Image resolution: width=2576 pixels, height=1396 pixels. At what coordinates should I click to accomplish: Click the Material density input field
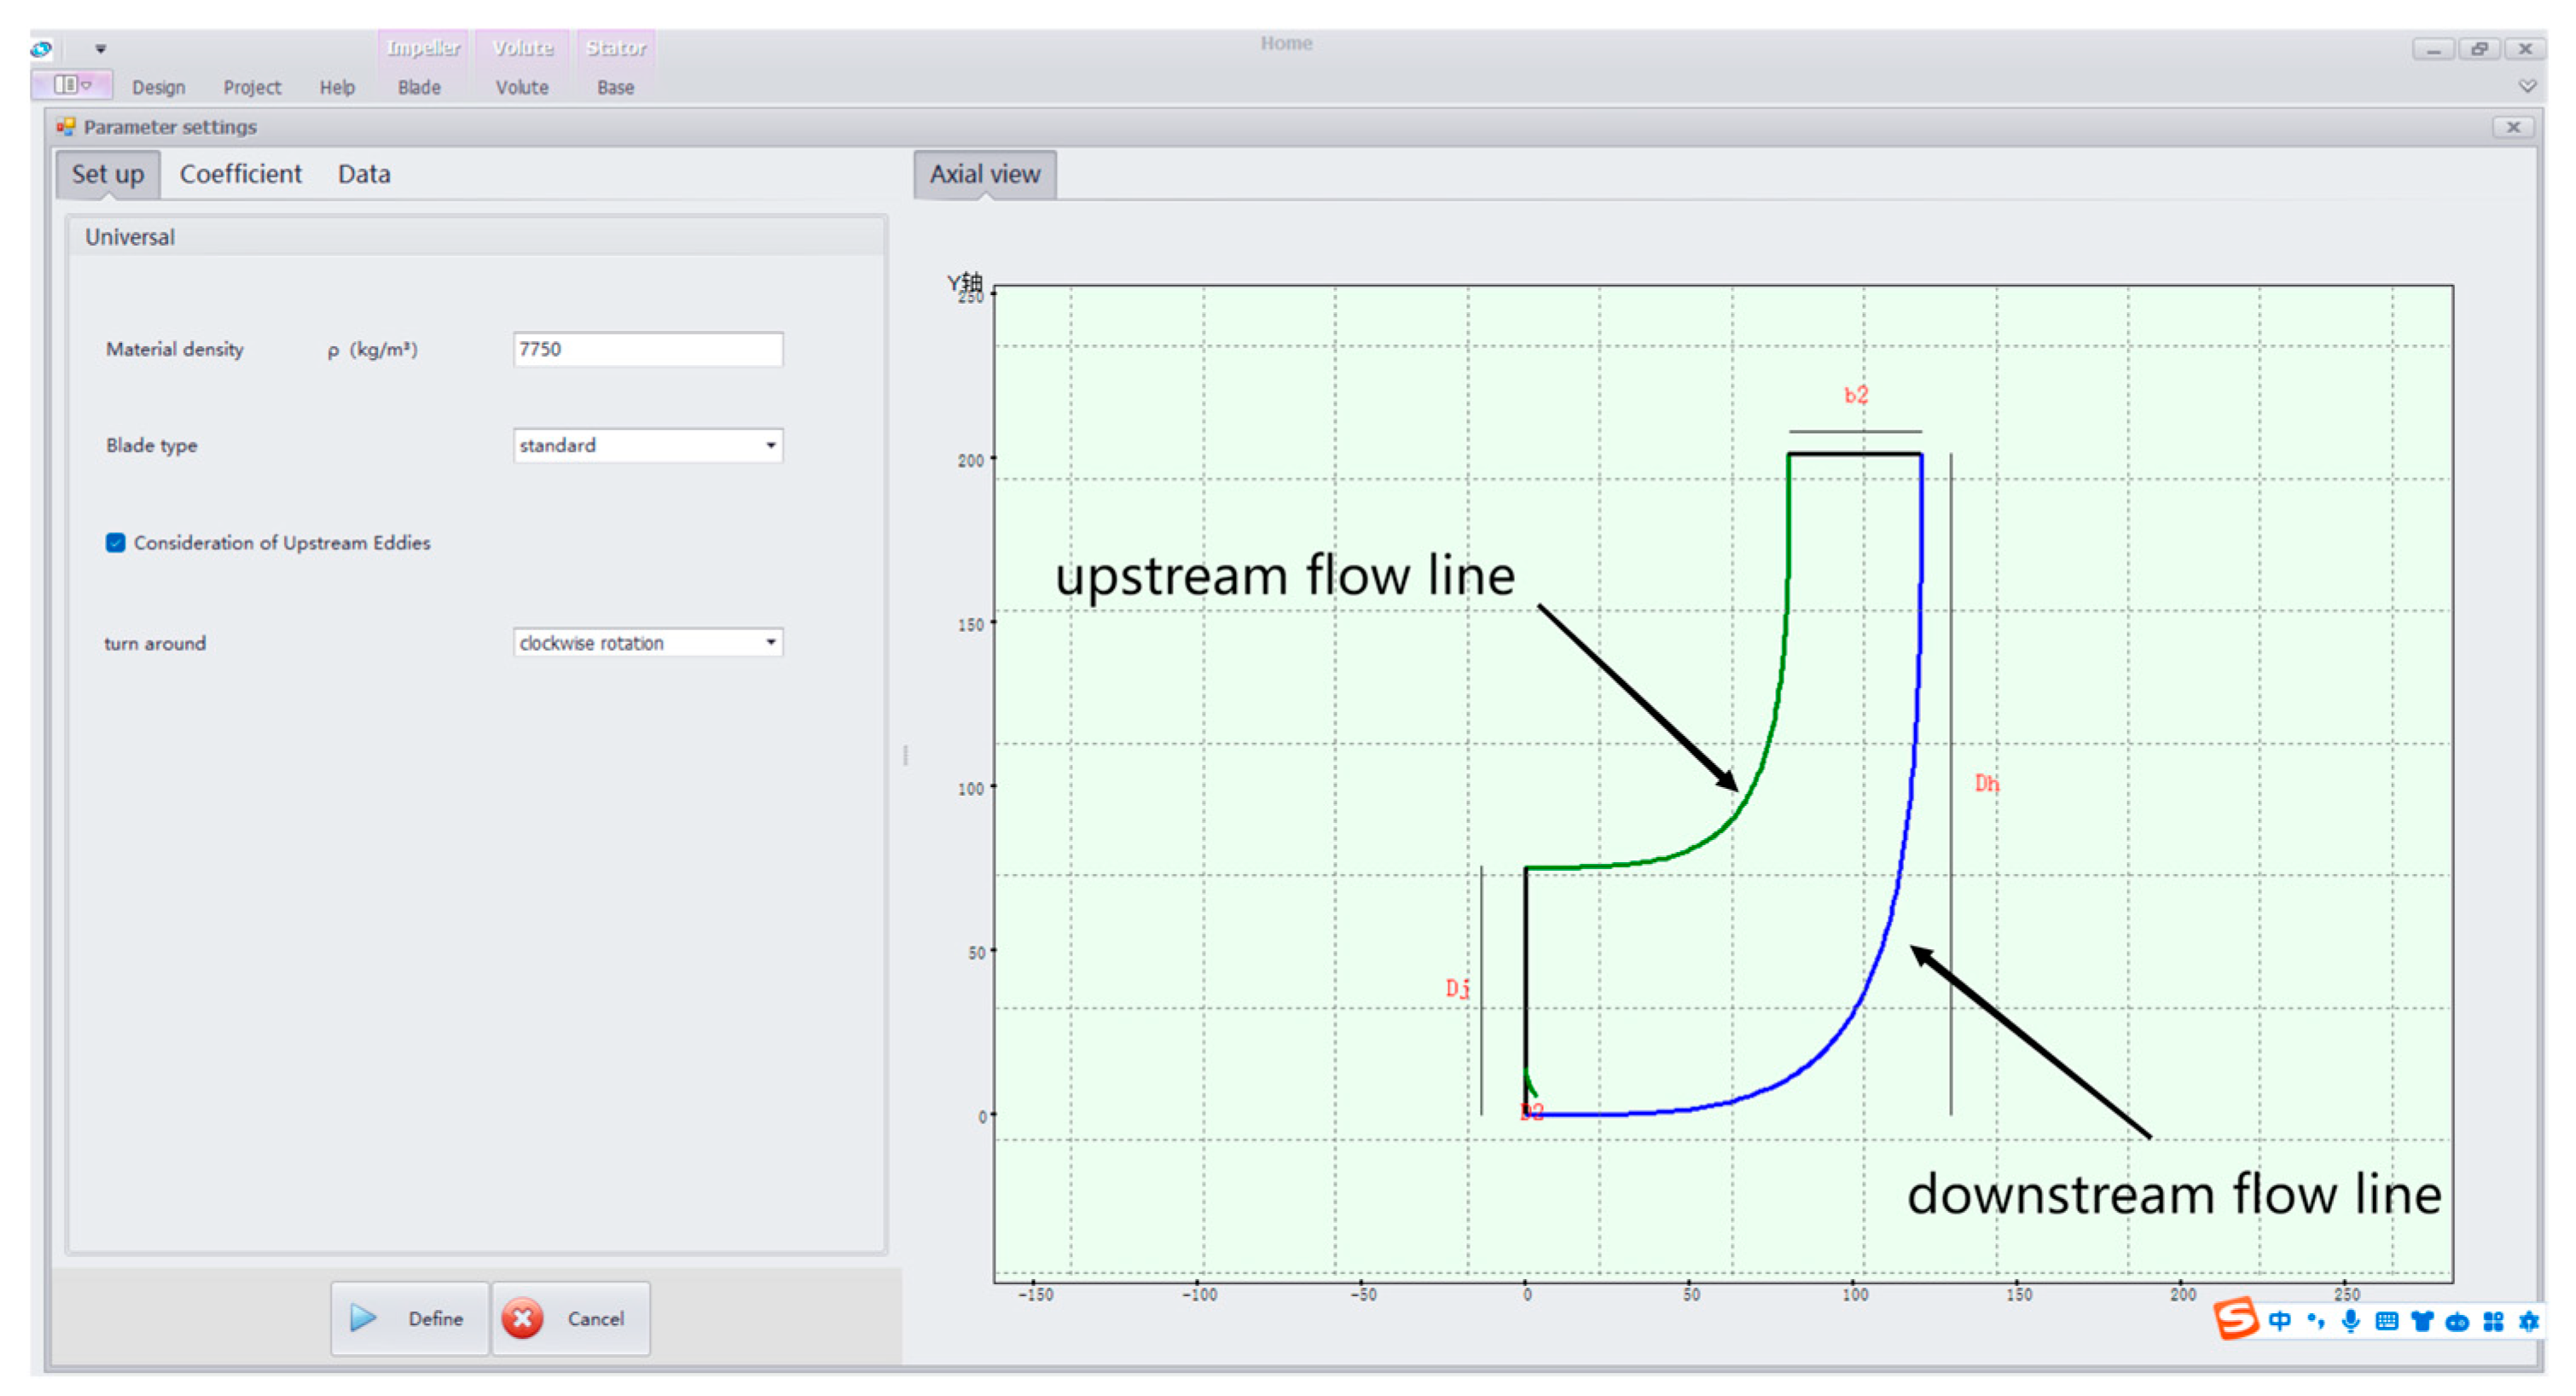click(647, 349)
